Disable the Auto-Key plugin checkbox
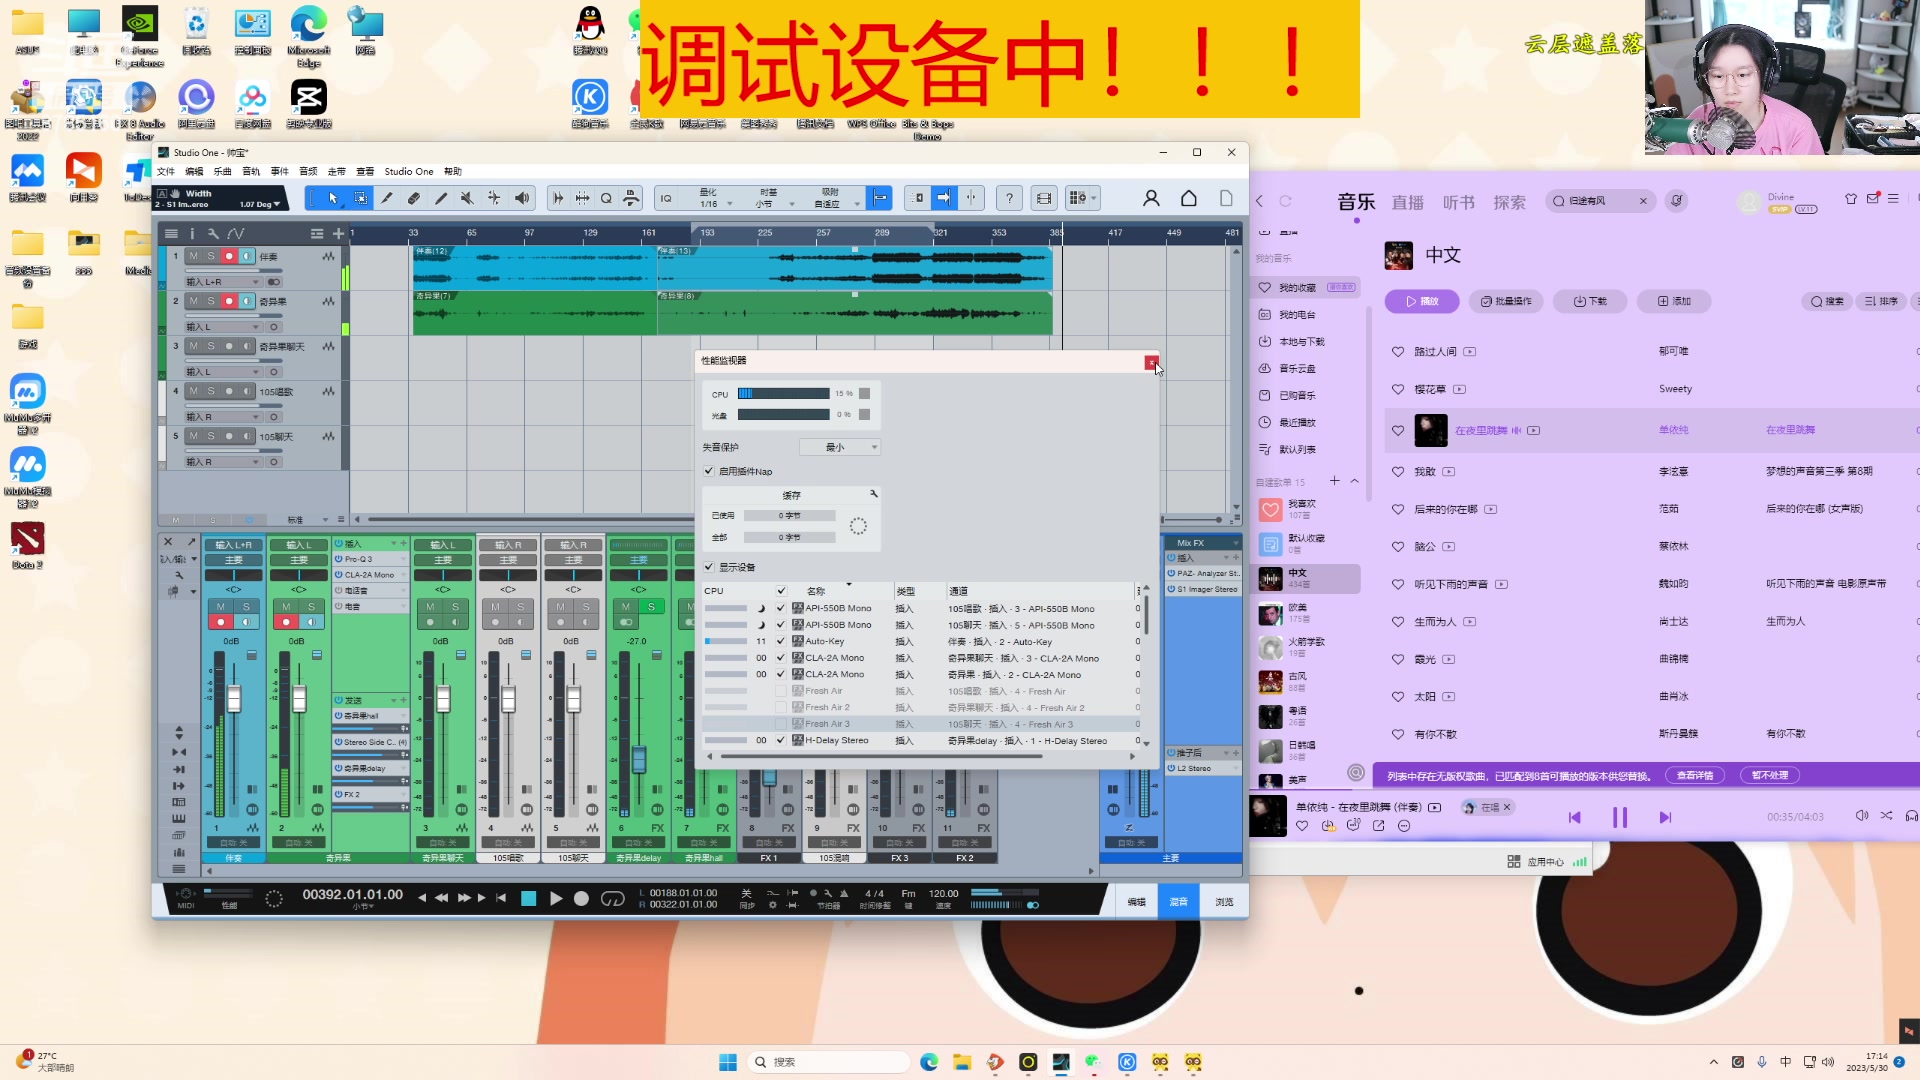The width and height of the screenshot is (1920, 1080). [x=781, y=641]
